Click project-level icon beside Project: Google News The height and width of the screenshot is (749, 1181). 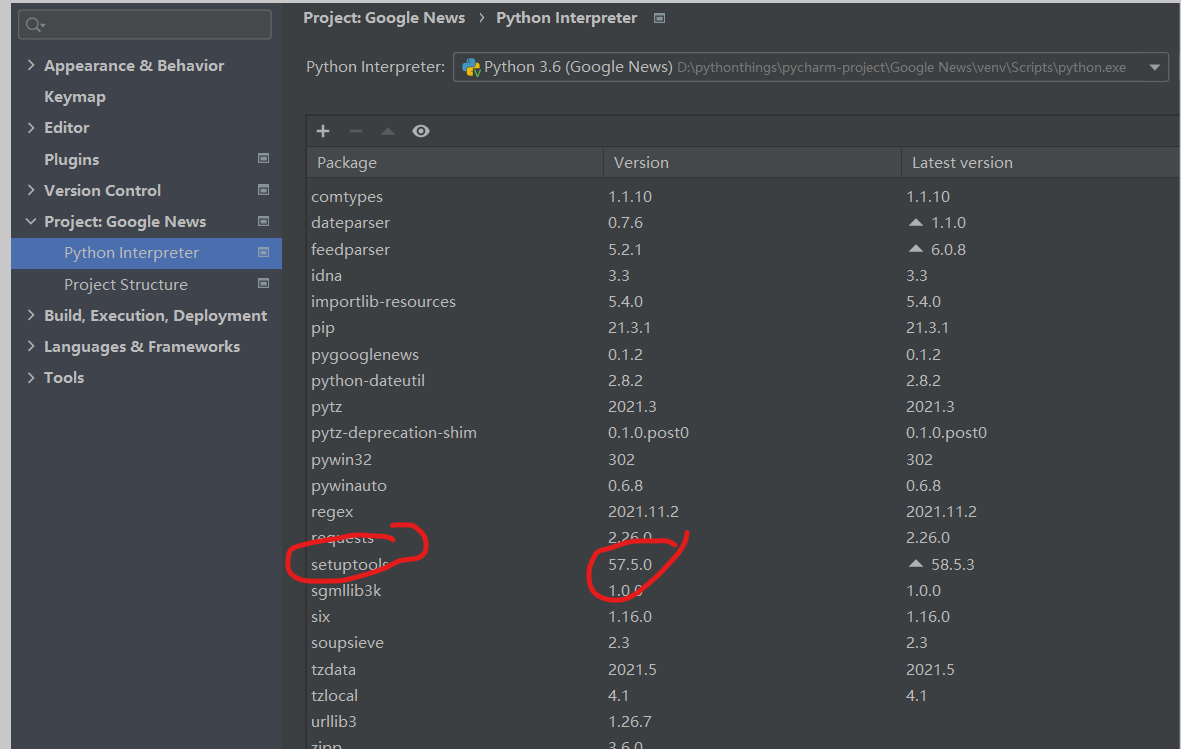coord(264,221)
